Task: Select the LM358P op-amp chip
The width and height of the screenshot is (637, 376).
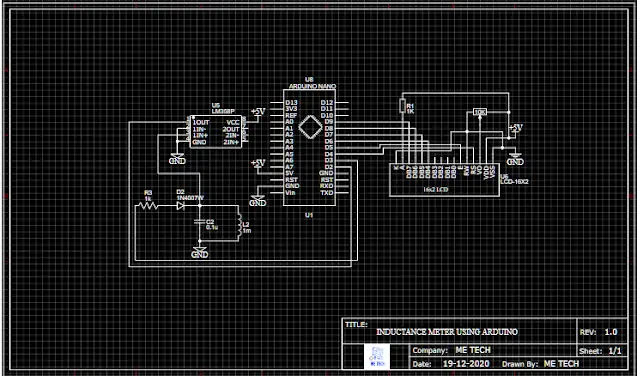Action: pos(216,132)
